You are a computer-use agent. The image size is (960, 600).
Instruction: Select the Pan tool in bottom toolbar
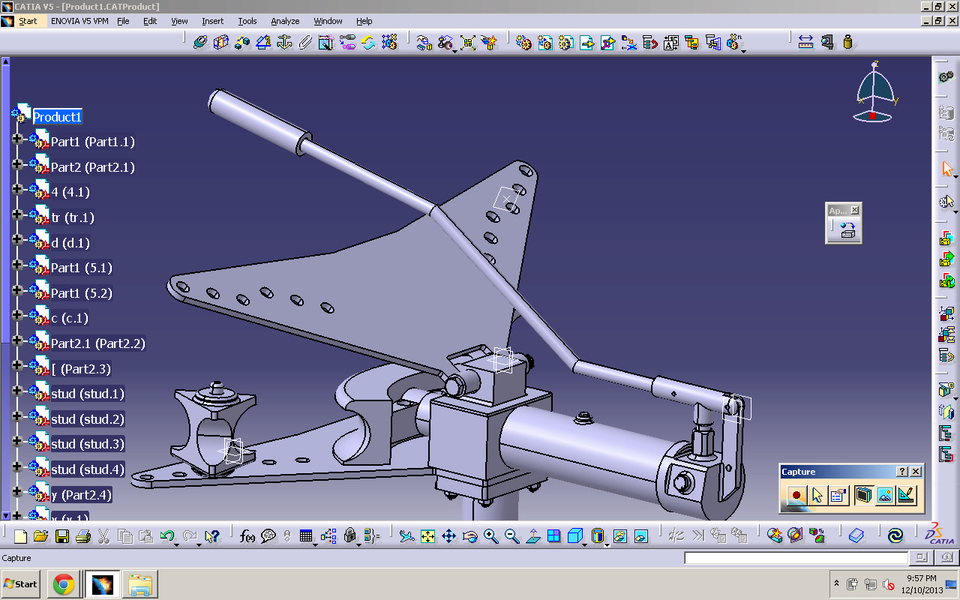click(450, 536)
